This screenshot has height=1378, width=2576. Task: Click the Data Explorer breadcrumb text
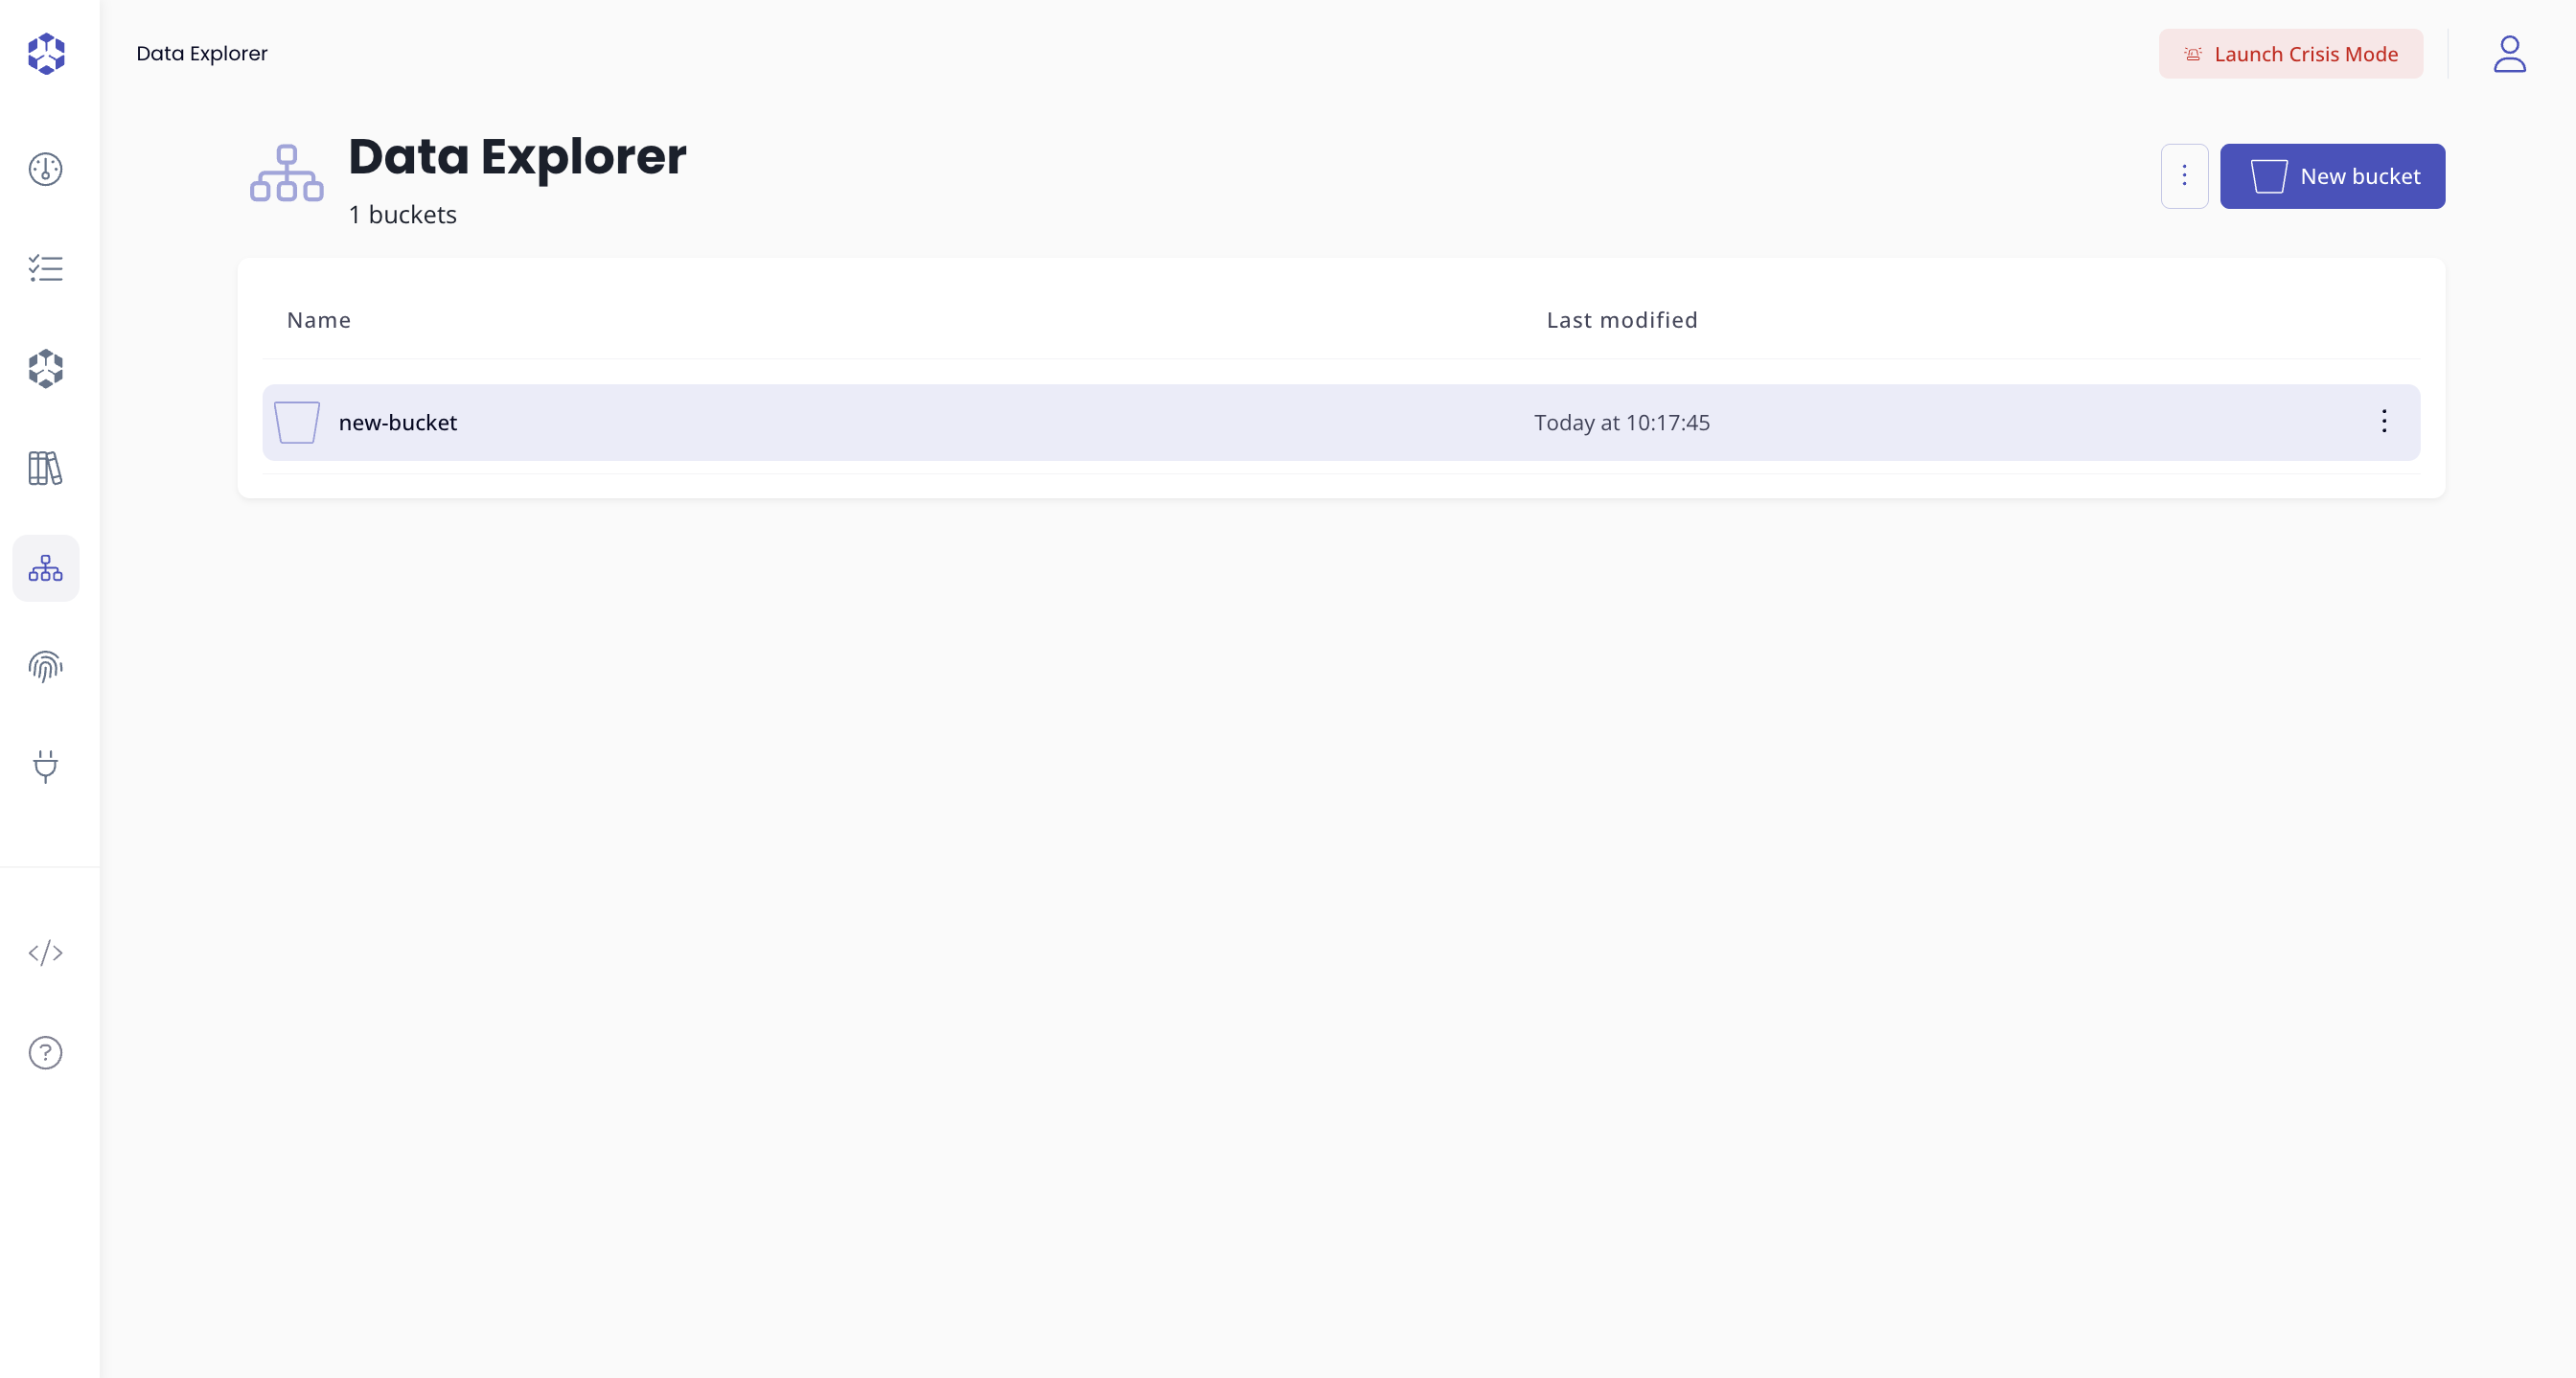pyautogui.click(x=202, y=54)
